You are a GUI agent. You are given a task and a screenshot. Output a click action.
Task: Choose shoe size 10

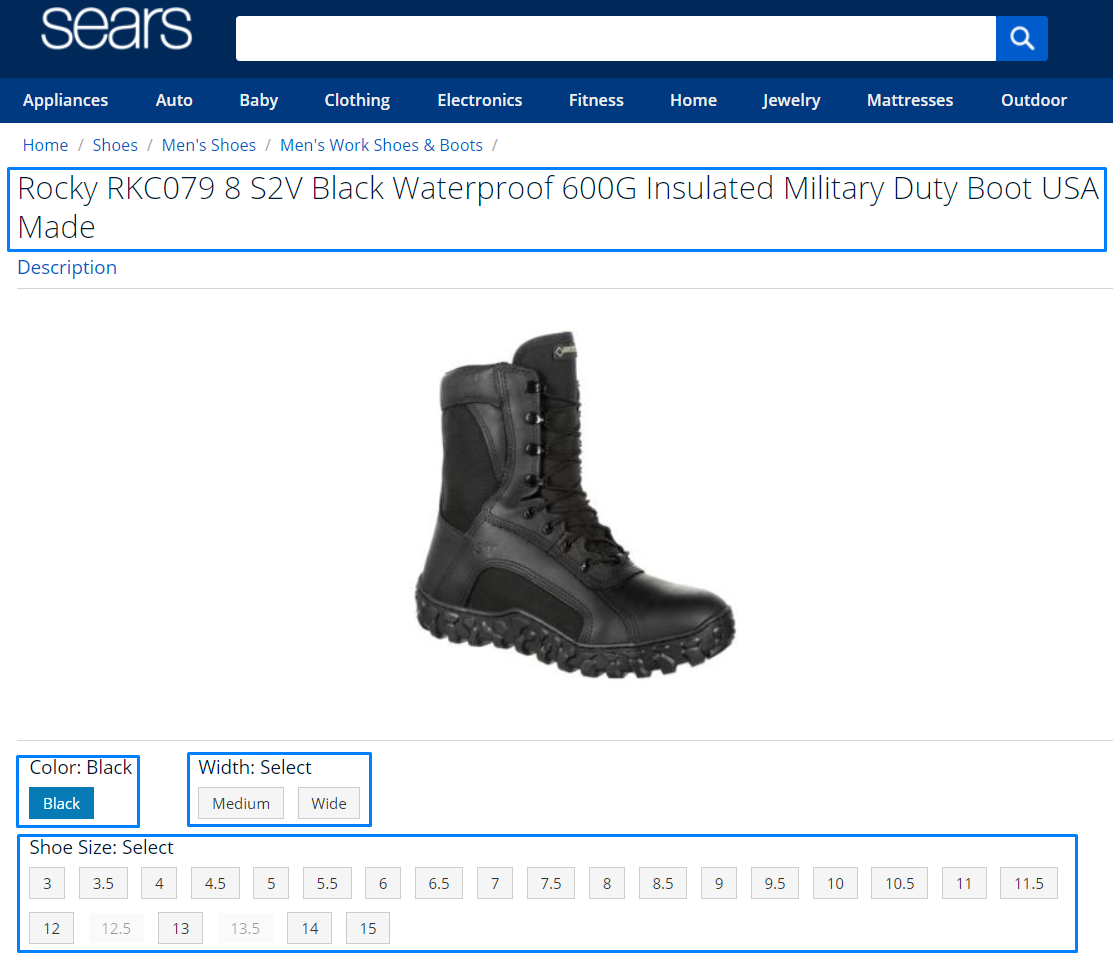click(x=835, y=884)
